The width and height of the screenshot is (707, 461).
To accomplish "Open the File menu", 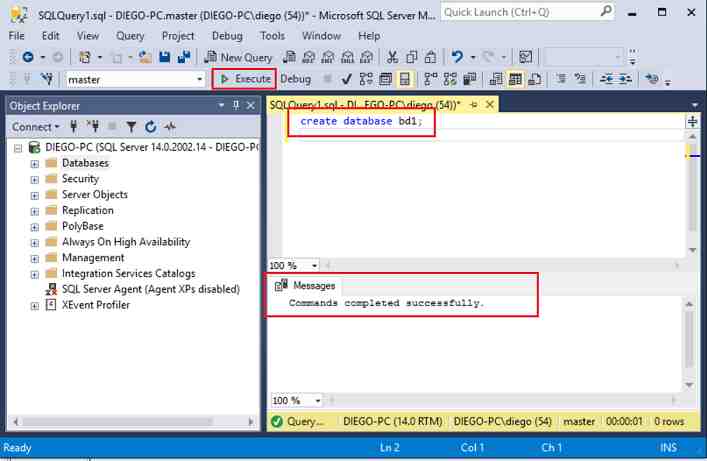I will click(17, 36).
